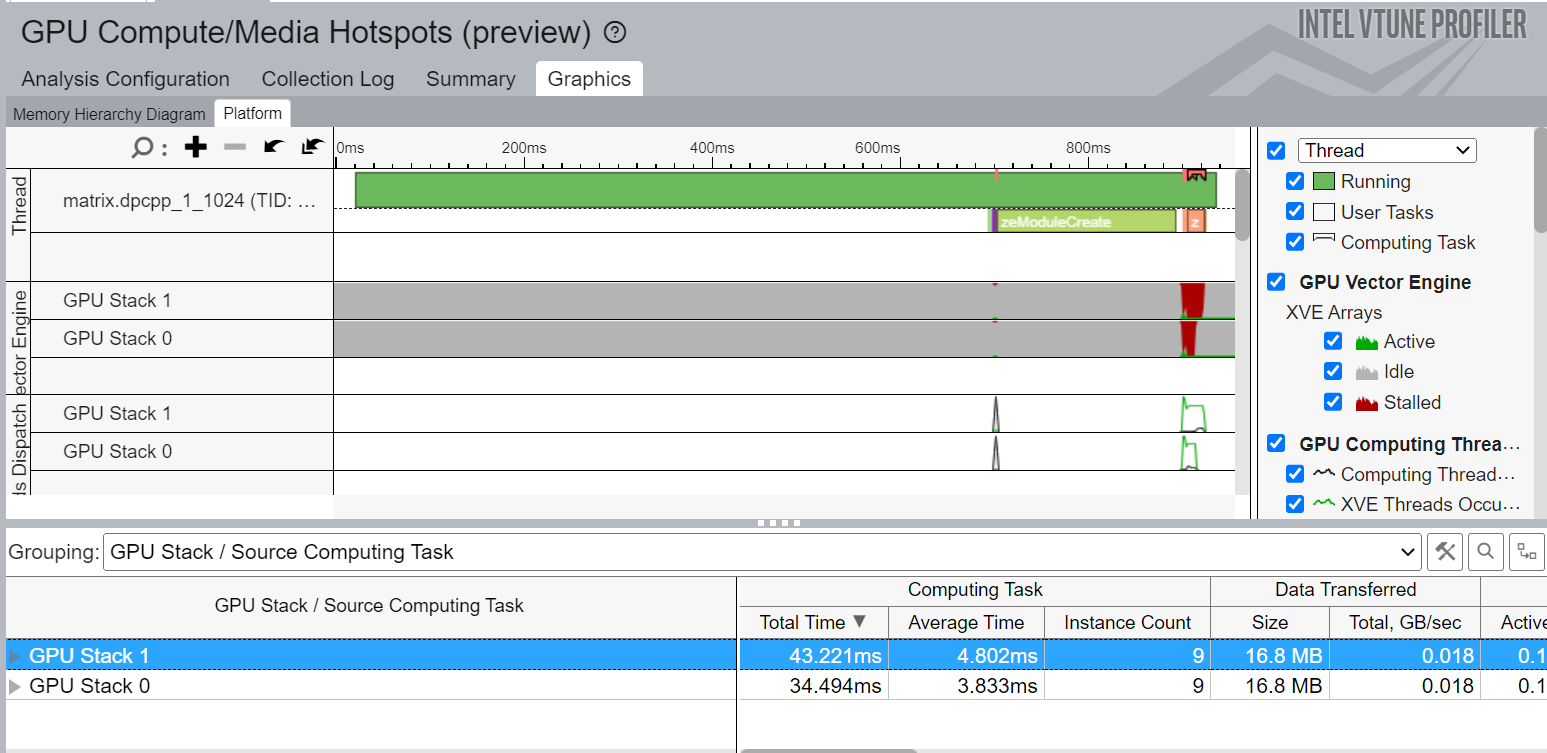Click the expand hierarchy icon beside search
Image resolution: width=1547 pixels, height=753 pixels.
click(x=1526, y=551)
